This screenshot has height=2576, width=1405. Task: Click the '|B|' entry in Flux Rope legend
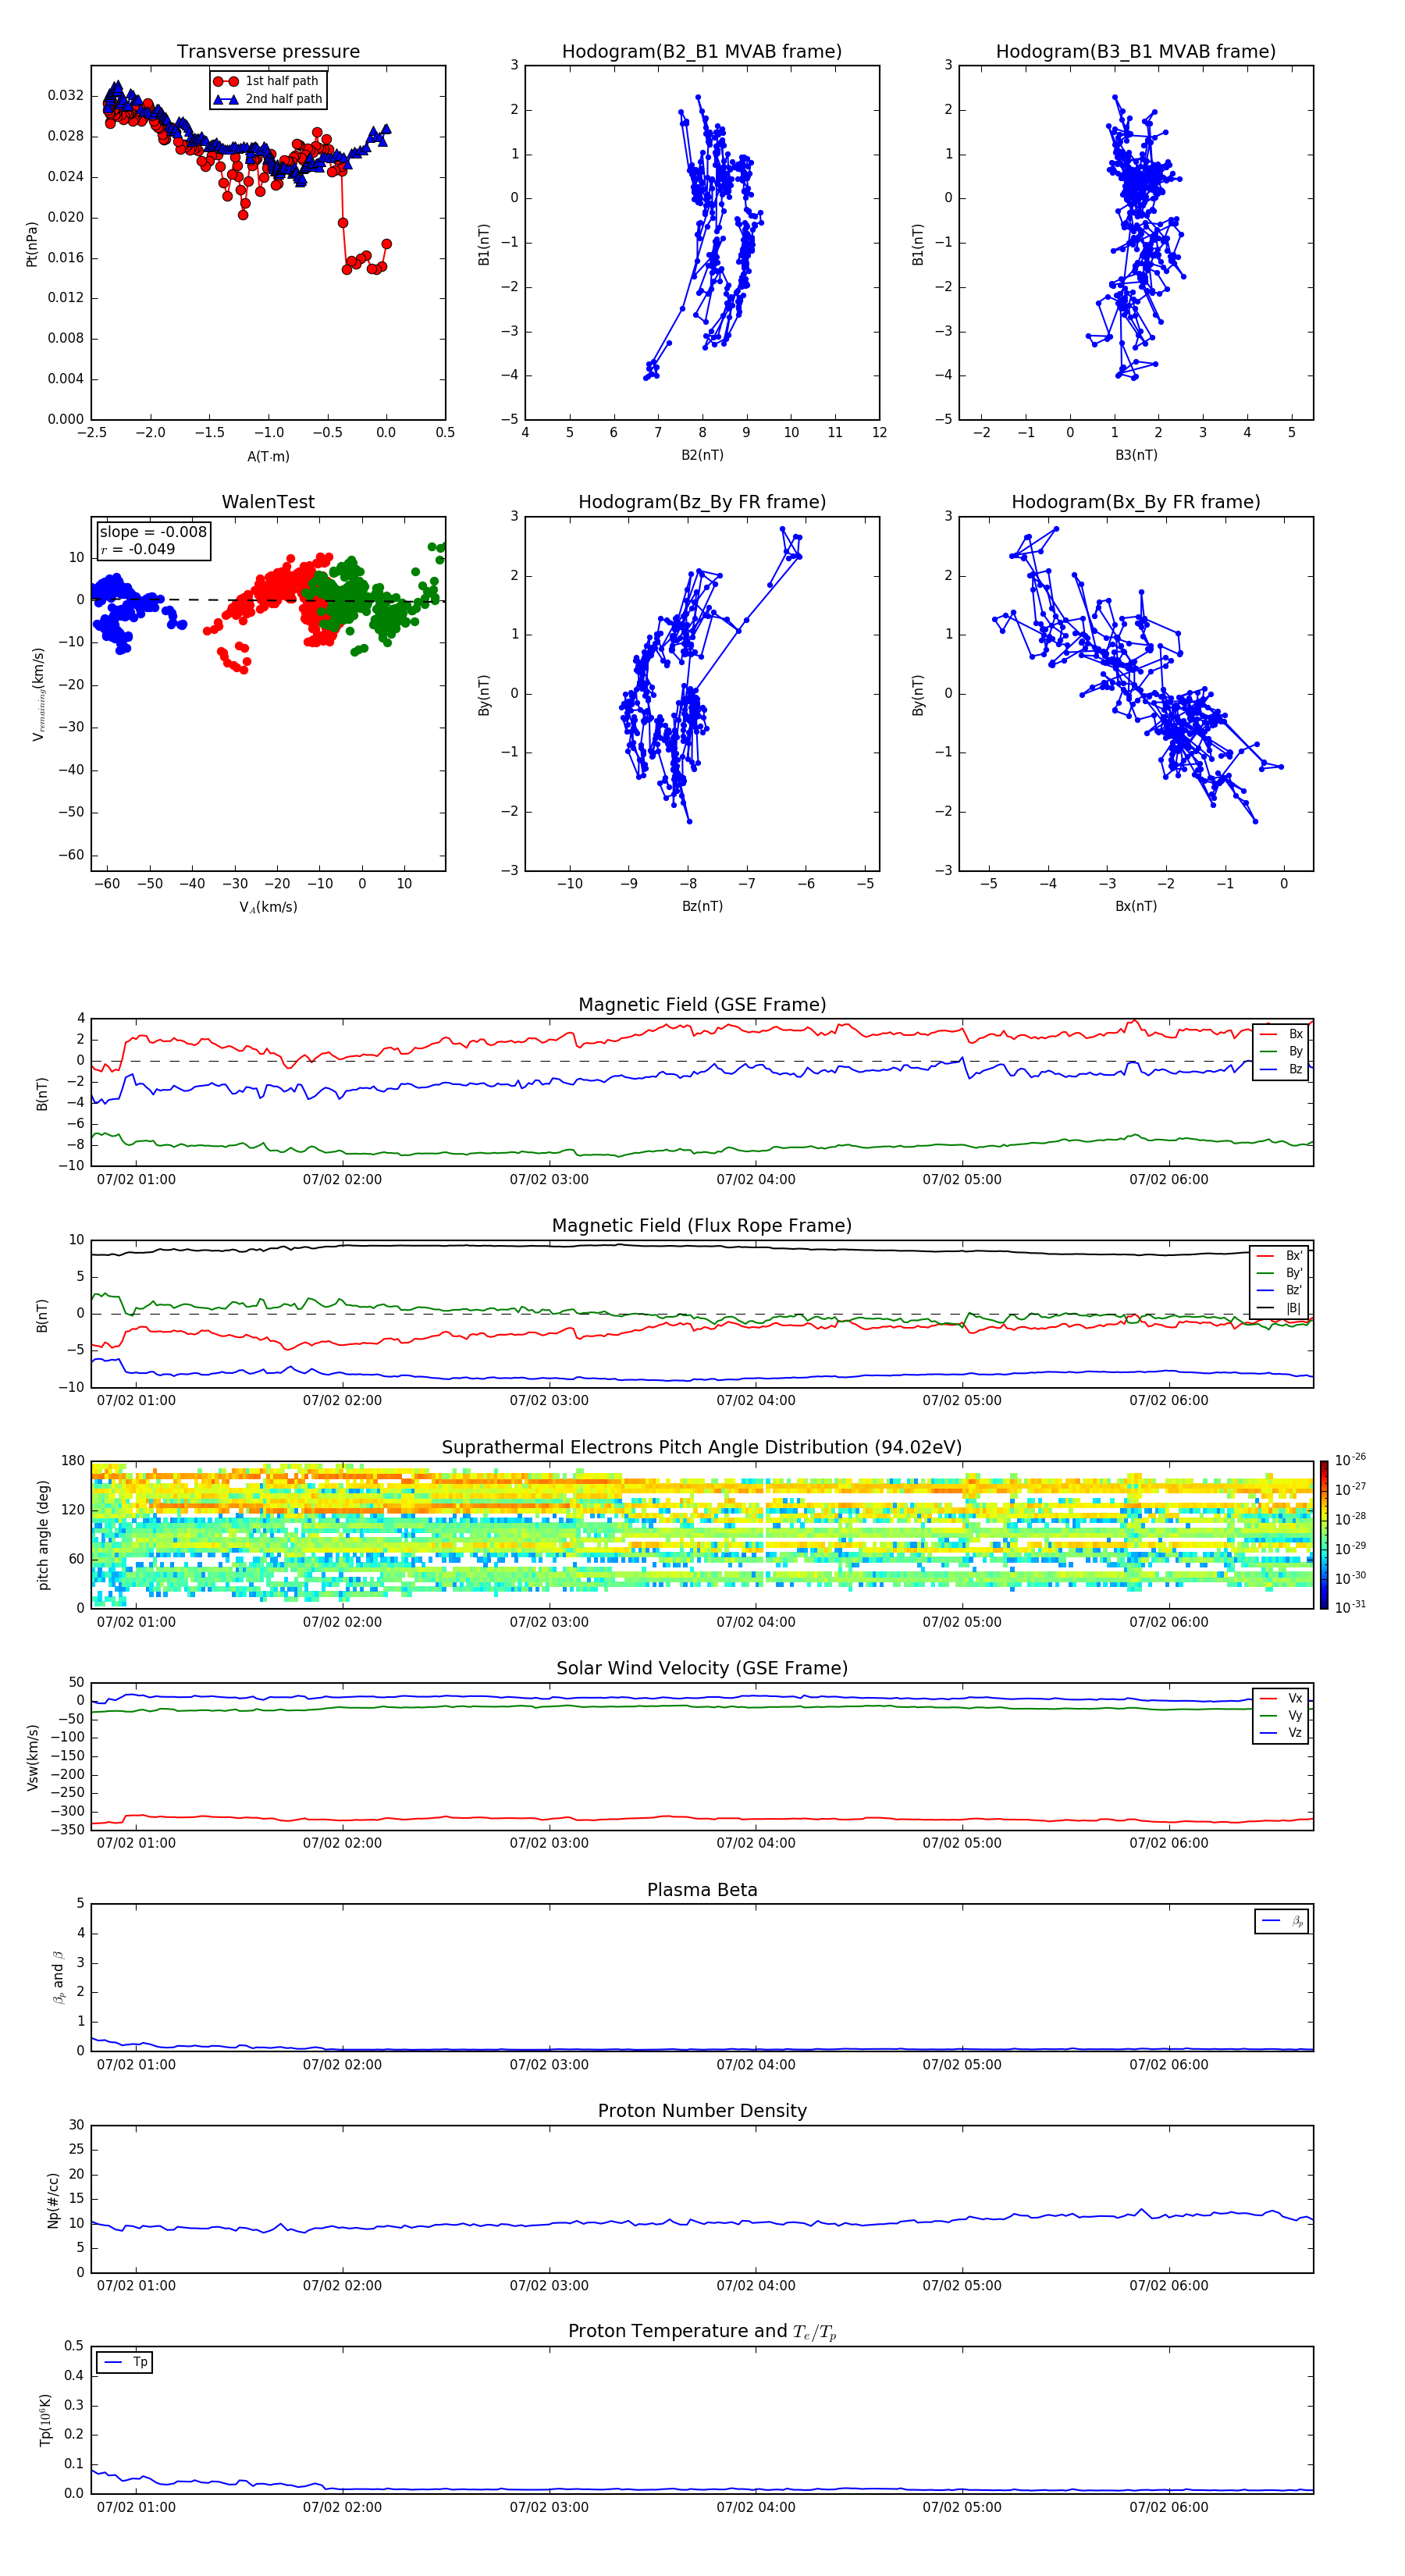coord(1280,1308)
